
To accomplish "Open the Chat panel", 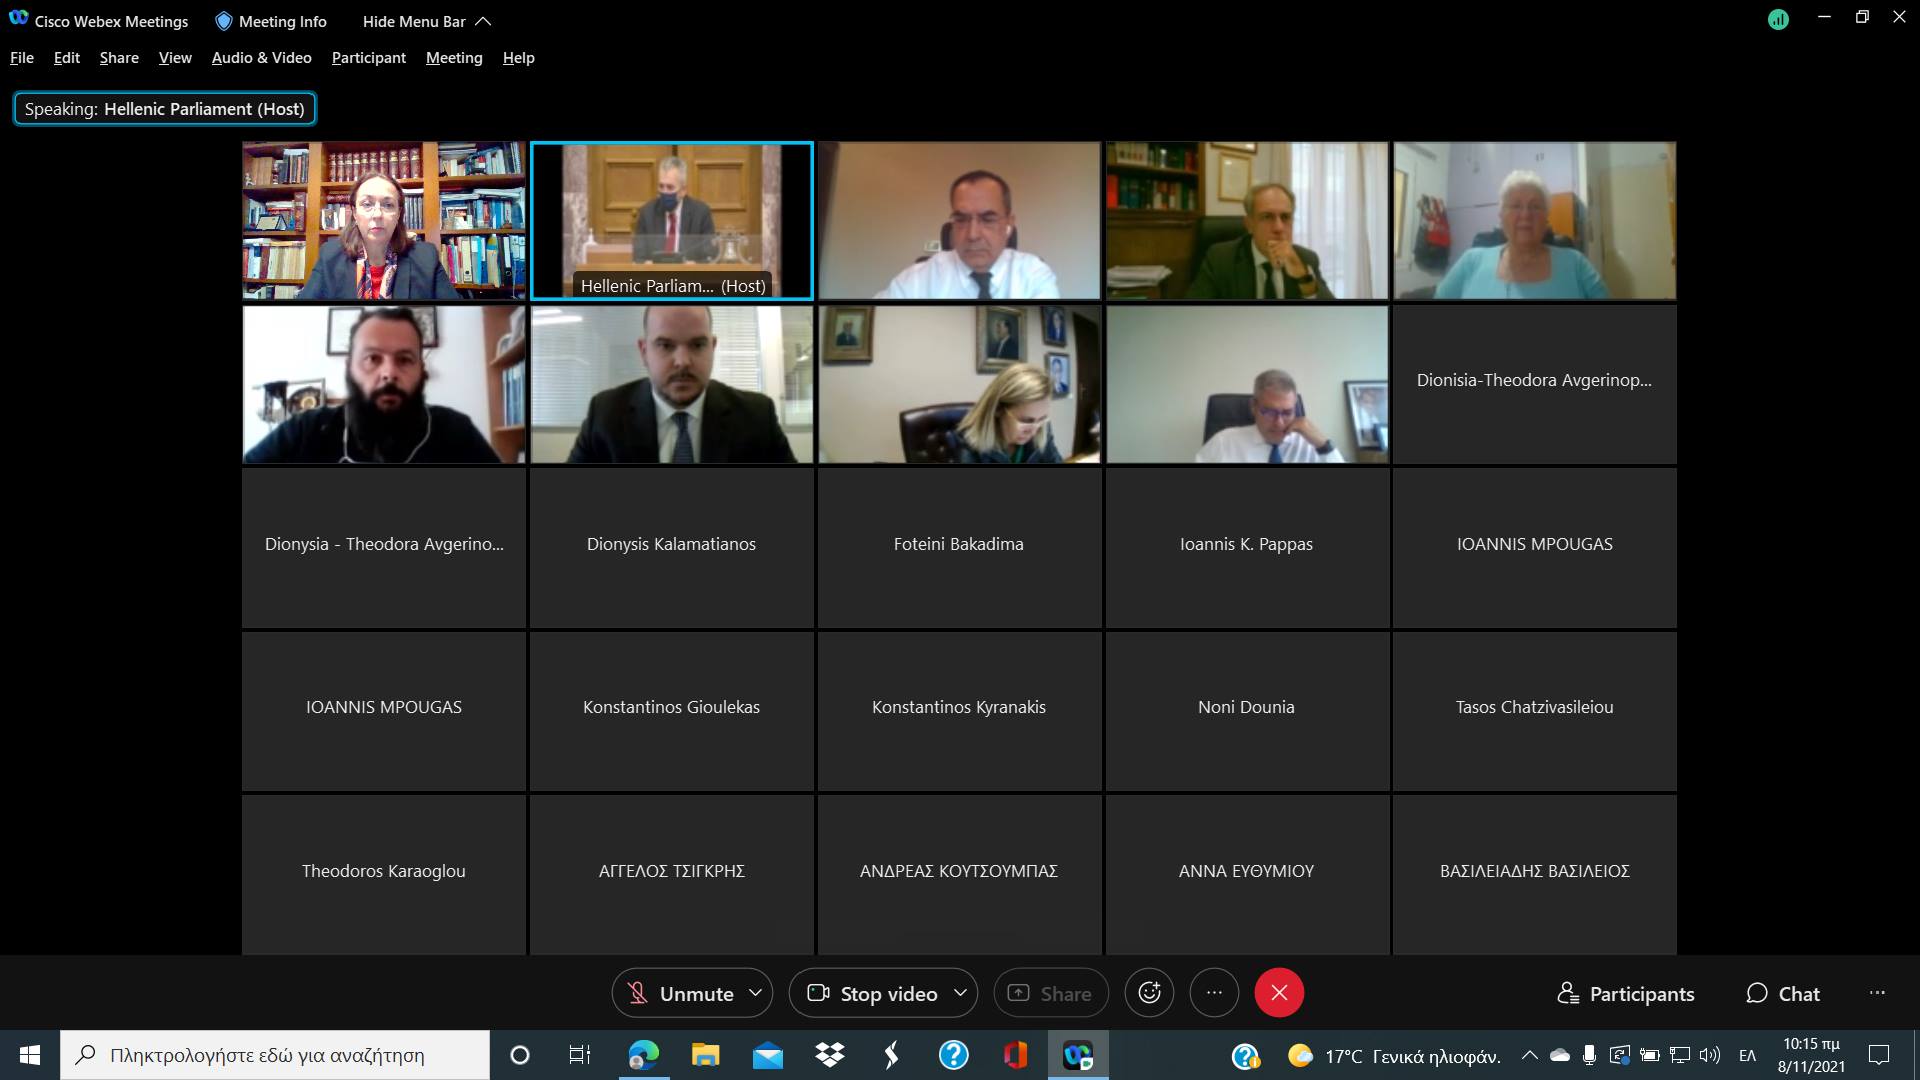I will click(1783, 994).
